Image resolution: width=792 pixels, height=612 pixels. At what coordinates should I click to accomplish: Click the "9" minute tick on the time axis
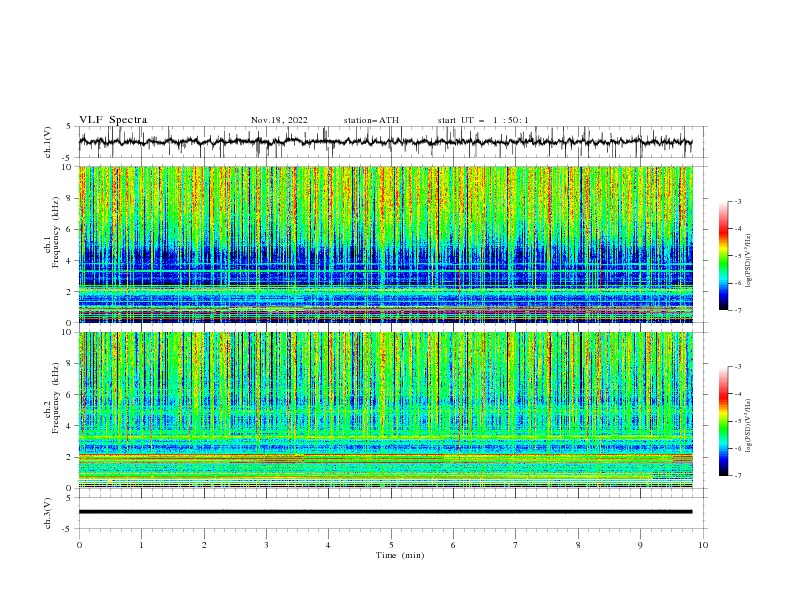coord(640,545)
